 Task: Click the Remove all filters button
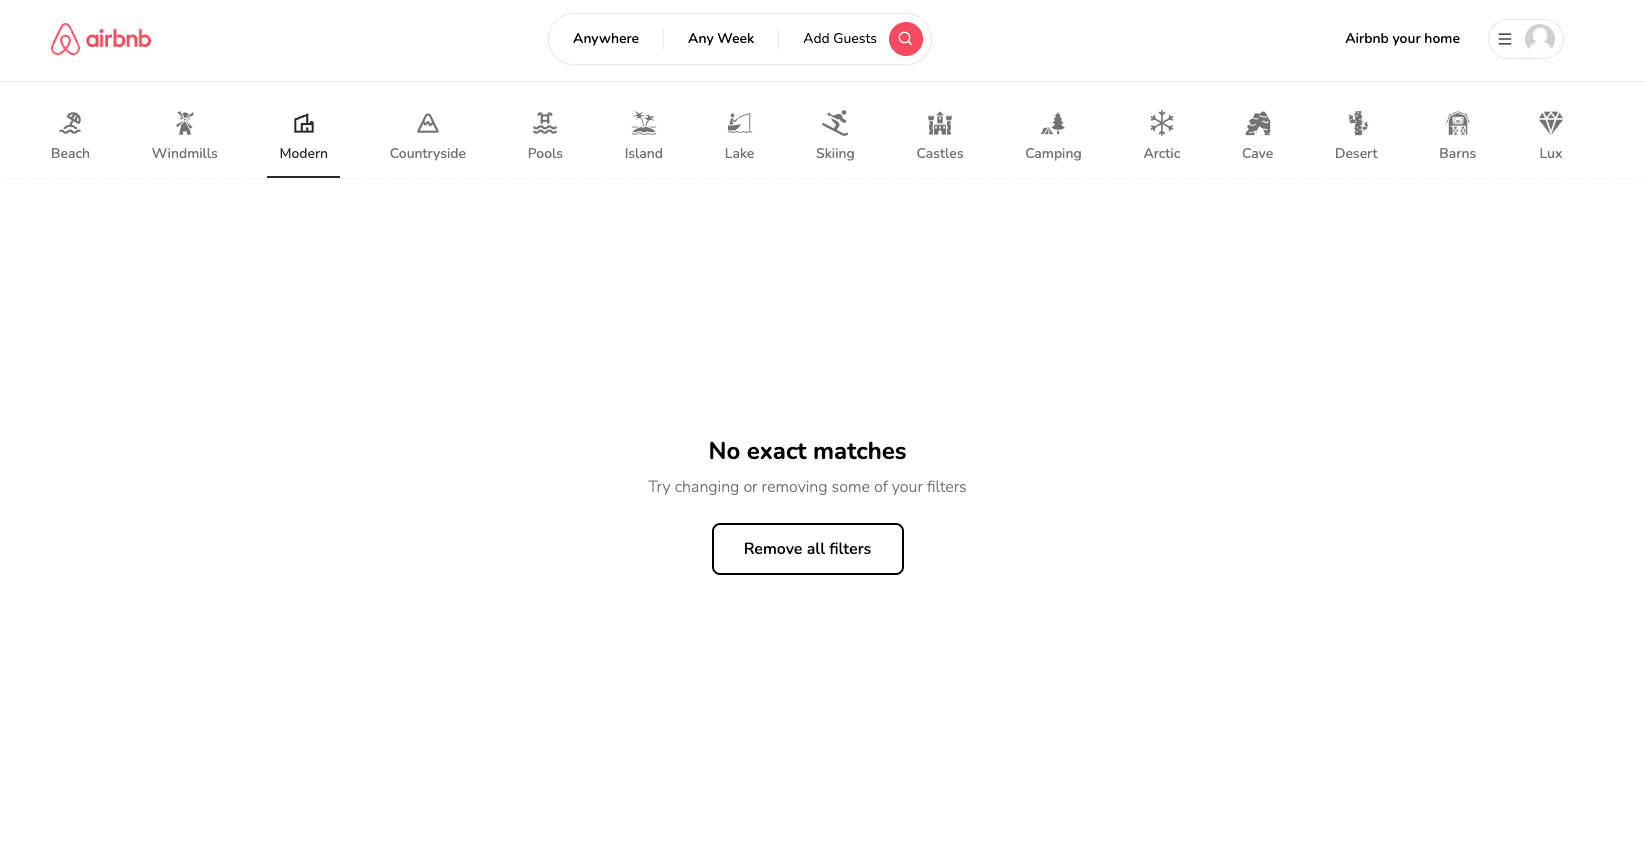click(x=808, y=549)
